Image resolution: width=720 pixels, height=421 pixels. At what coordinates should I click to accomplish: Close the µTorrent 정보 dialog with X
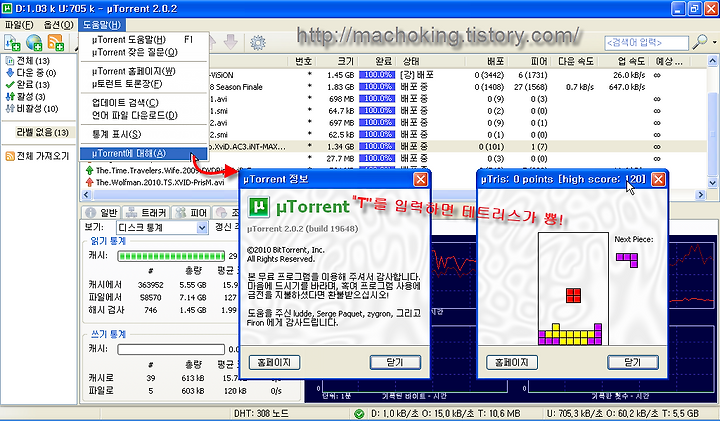point(420,180)
